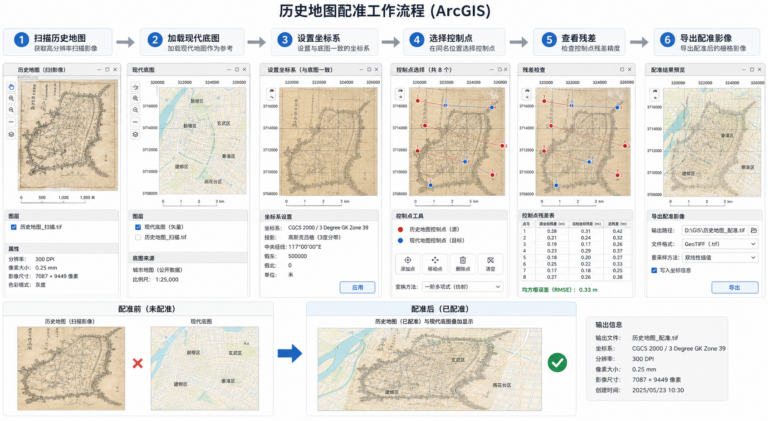The width and height of the screenshot is (768, 421).
Task: Maximize the 残差检查 window
Action: (622, 70)
